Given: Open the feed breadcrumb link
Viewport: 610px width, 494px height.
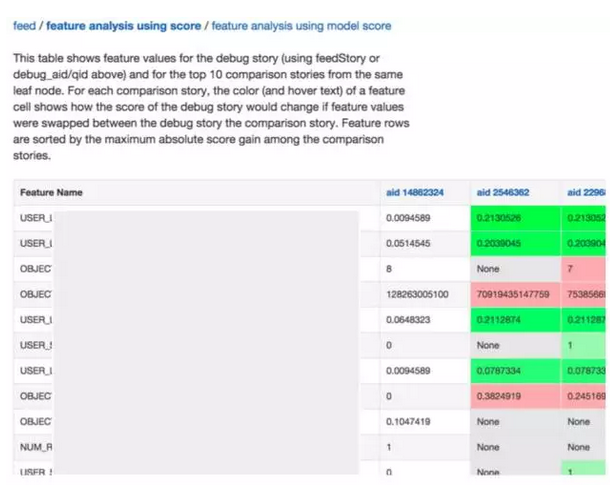Looking at the screenshot, I should coord(25,26).
